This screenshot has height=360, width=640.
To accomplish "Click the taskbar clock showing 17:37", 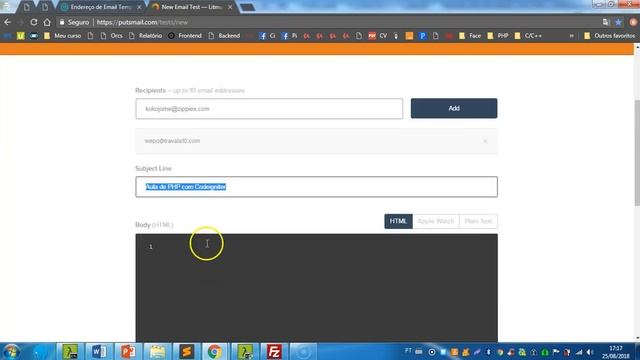I will coord(616,352).
